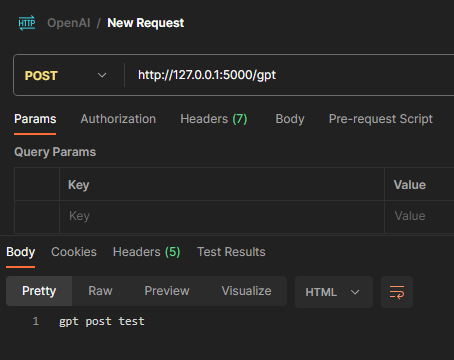This screenshot has width=454, height=360.
Task: Click the query param Value input cell
Action: pos(419,216)
